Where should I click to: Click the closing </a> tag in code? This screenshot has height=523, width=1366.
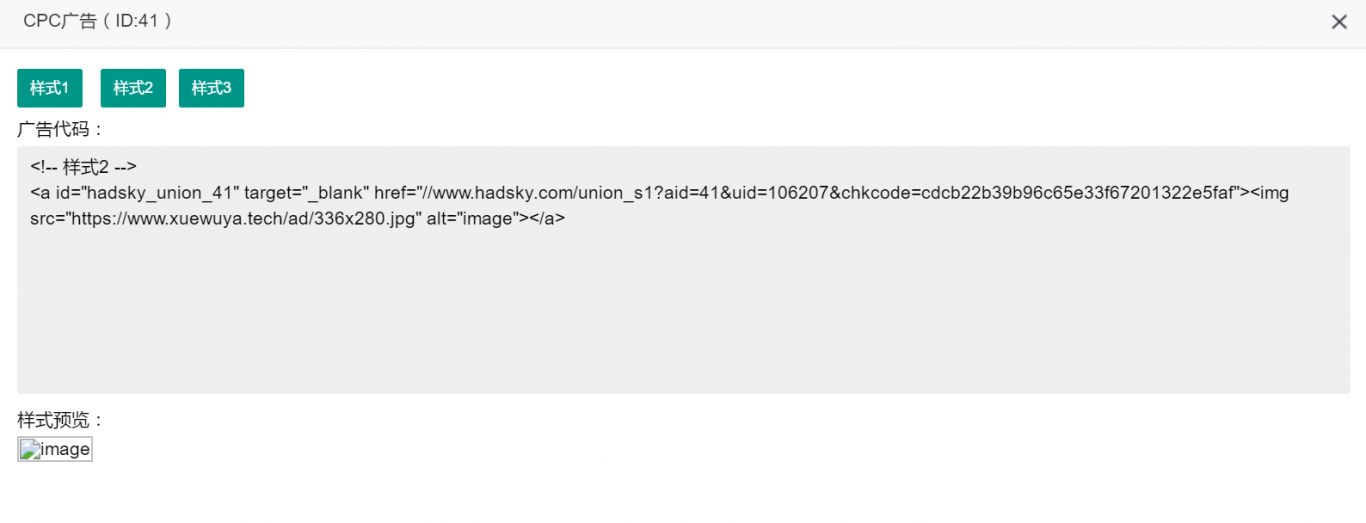pos(546,218)
